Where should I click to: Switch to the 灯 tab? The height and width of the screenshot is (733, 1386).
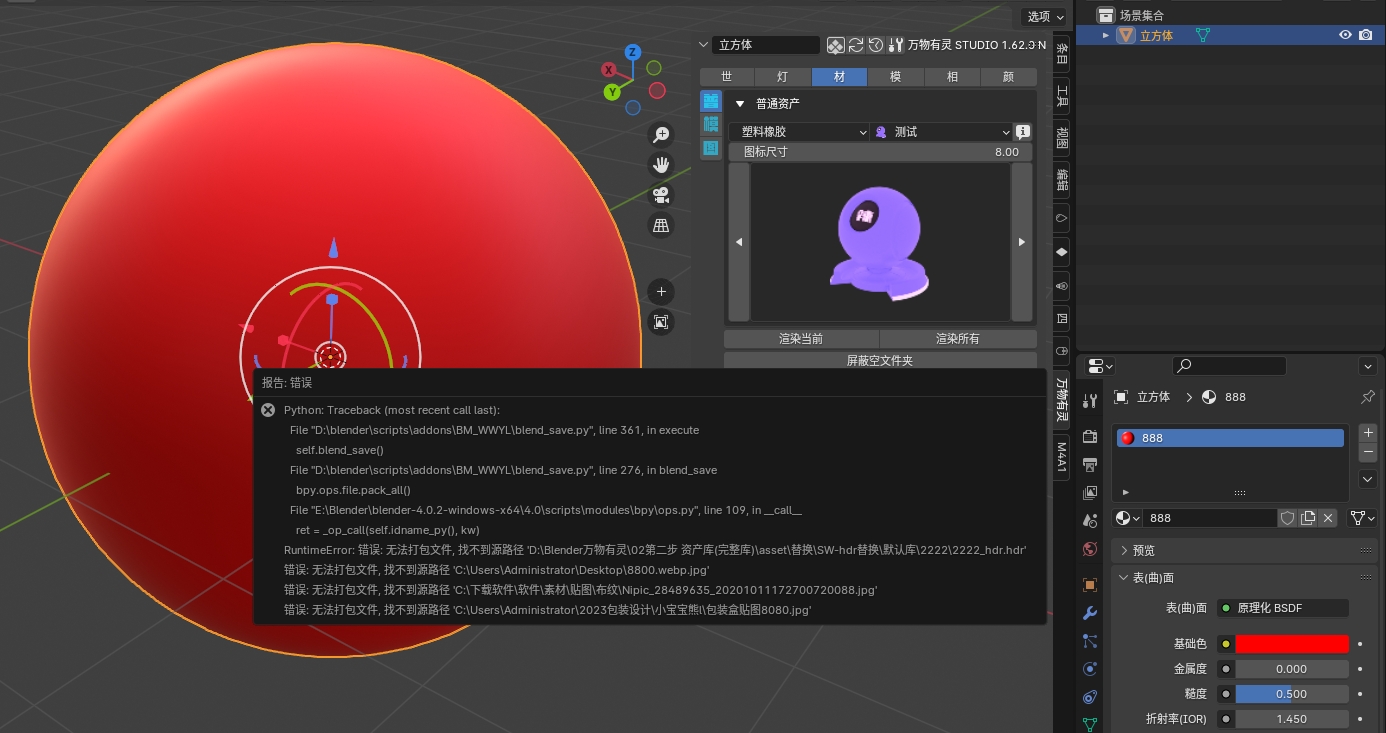(783, 77)
